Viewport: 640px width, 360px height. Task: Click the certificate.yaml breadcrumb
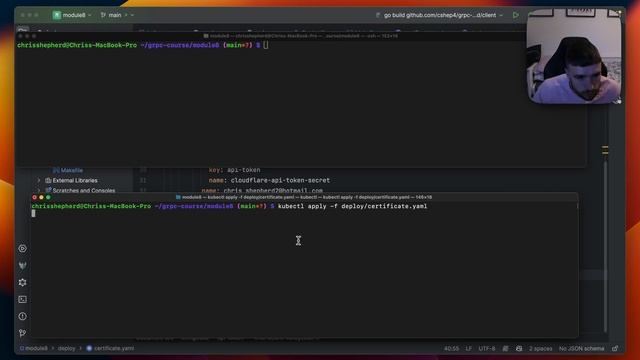coord(110,349)
